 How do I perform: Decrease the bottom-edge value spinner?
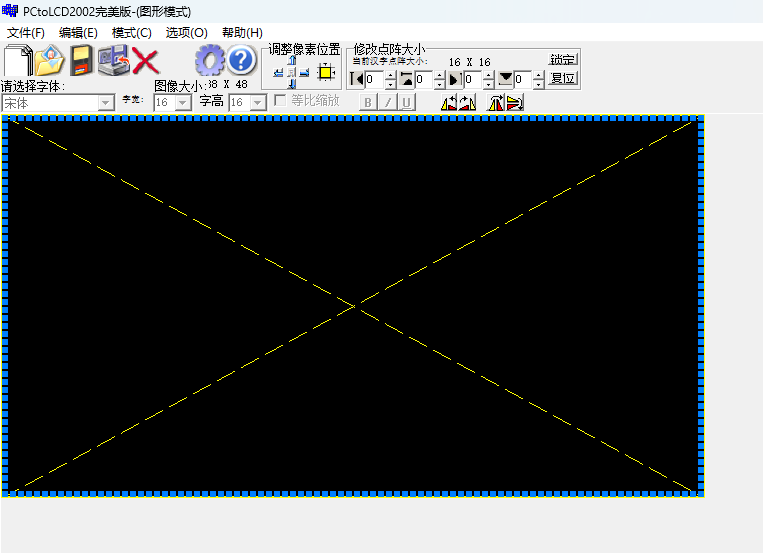point(538,84)
